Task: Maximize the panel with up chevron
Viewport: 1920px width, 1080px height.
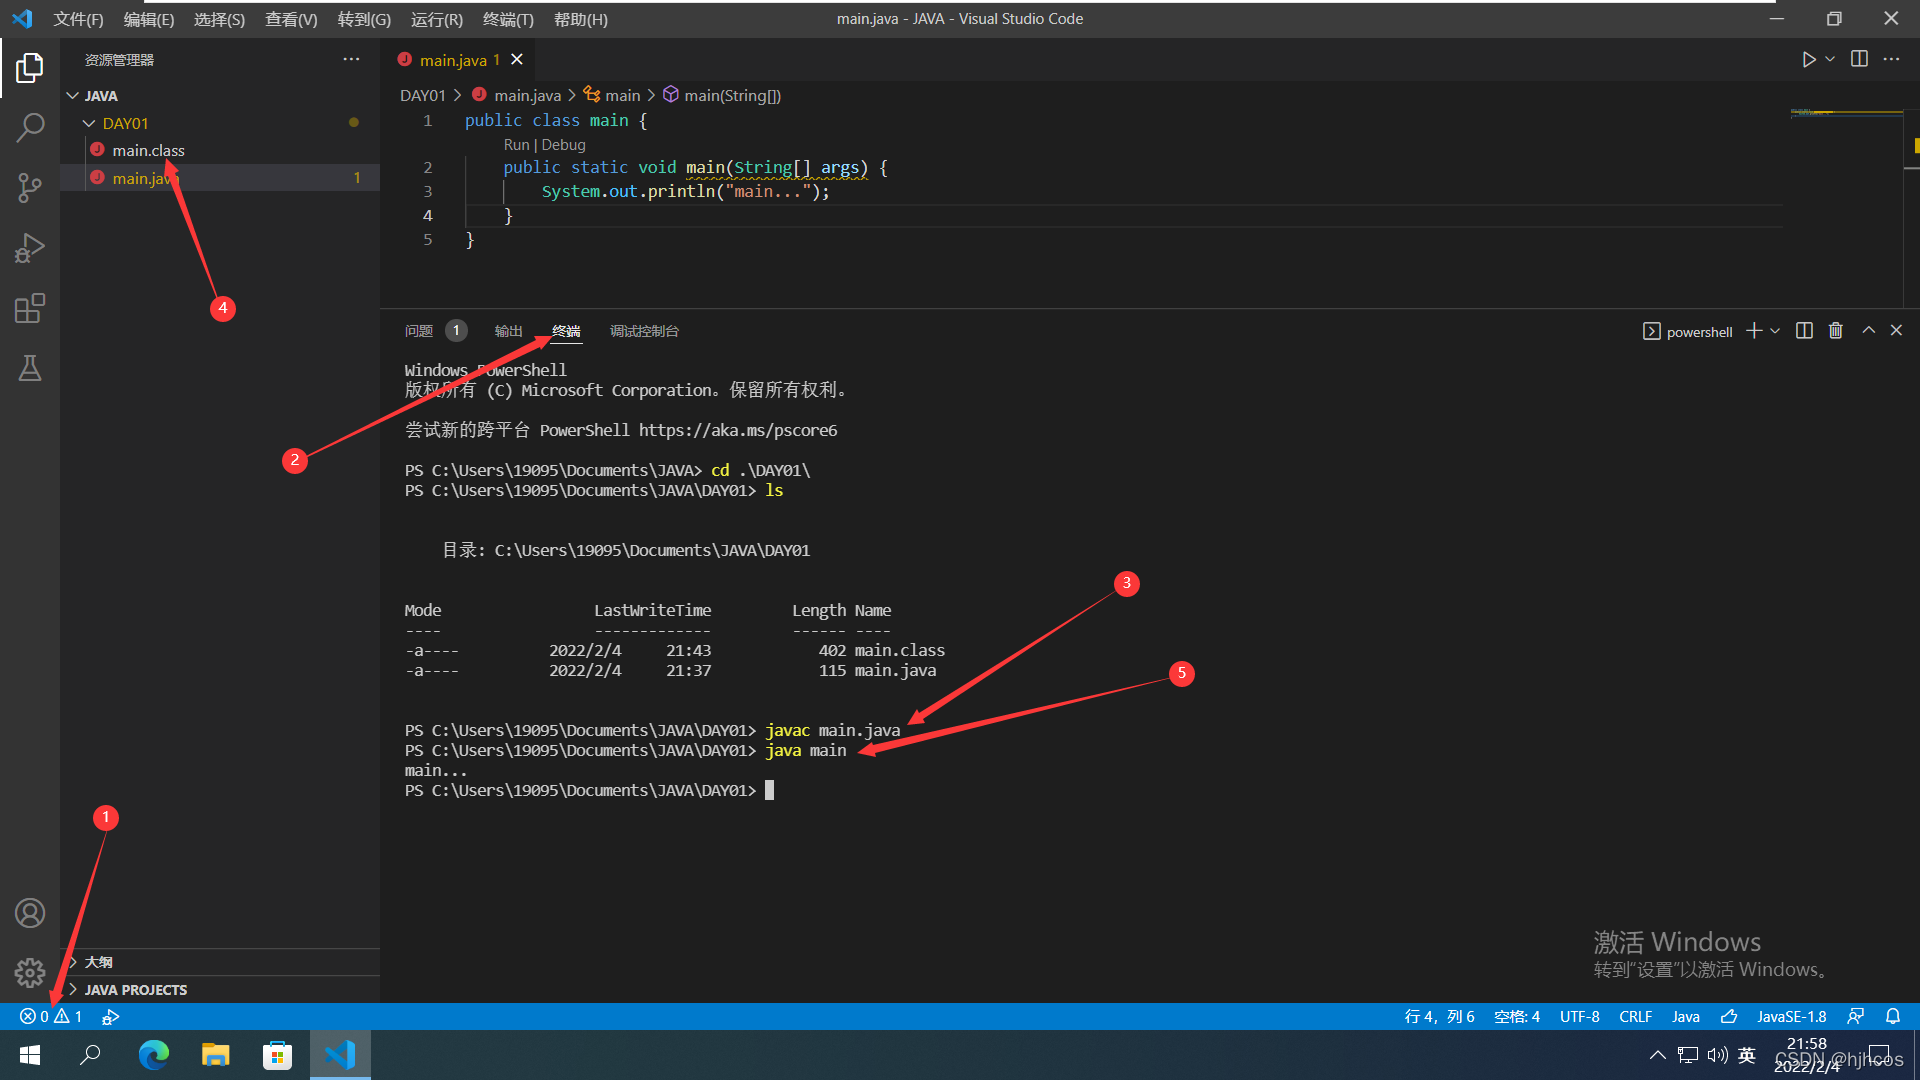Action: click(x=1868, y=331)
